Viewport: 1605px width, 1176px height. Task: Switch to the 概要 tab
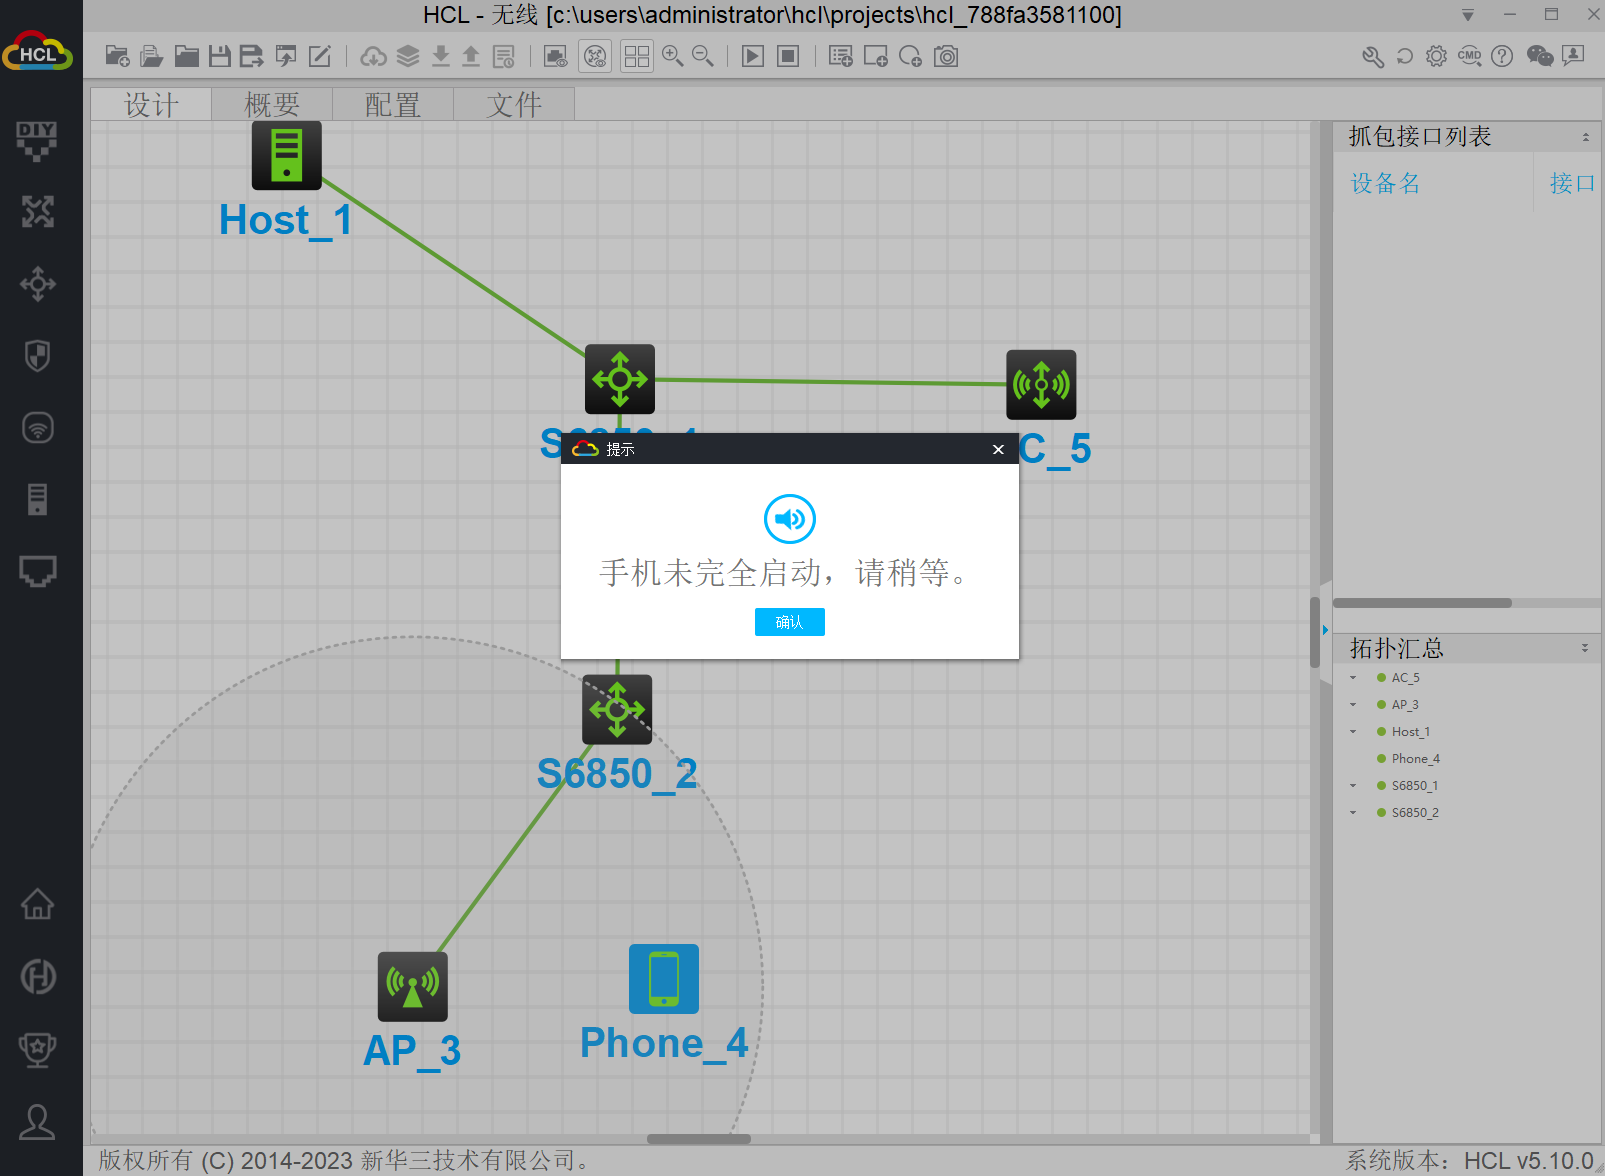tap(272, 104)
